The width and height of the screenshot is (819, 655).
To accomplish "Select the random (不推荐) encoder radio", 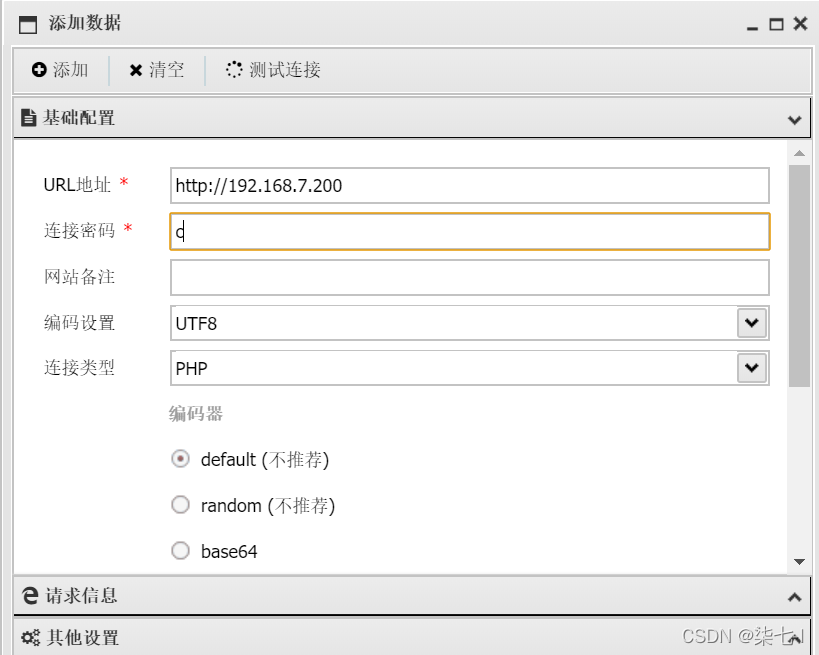I will tap(180, 505).
